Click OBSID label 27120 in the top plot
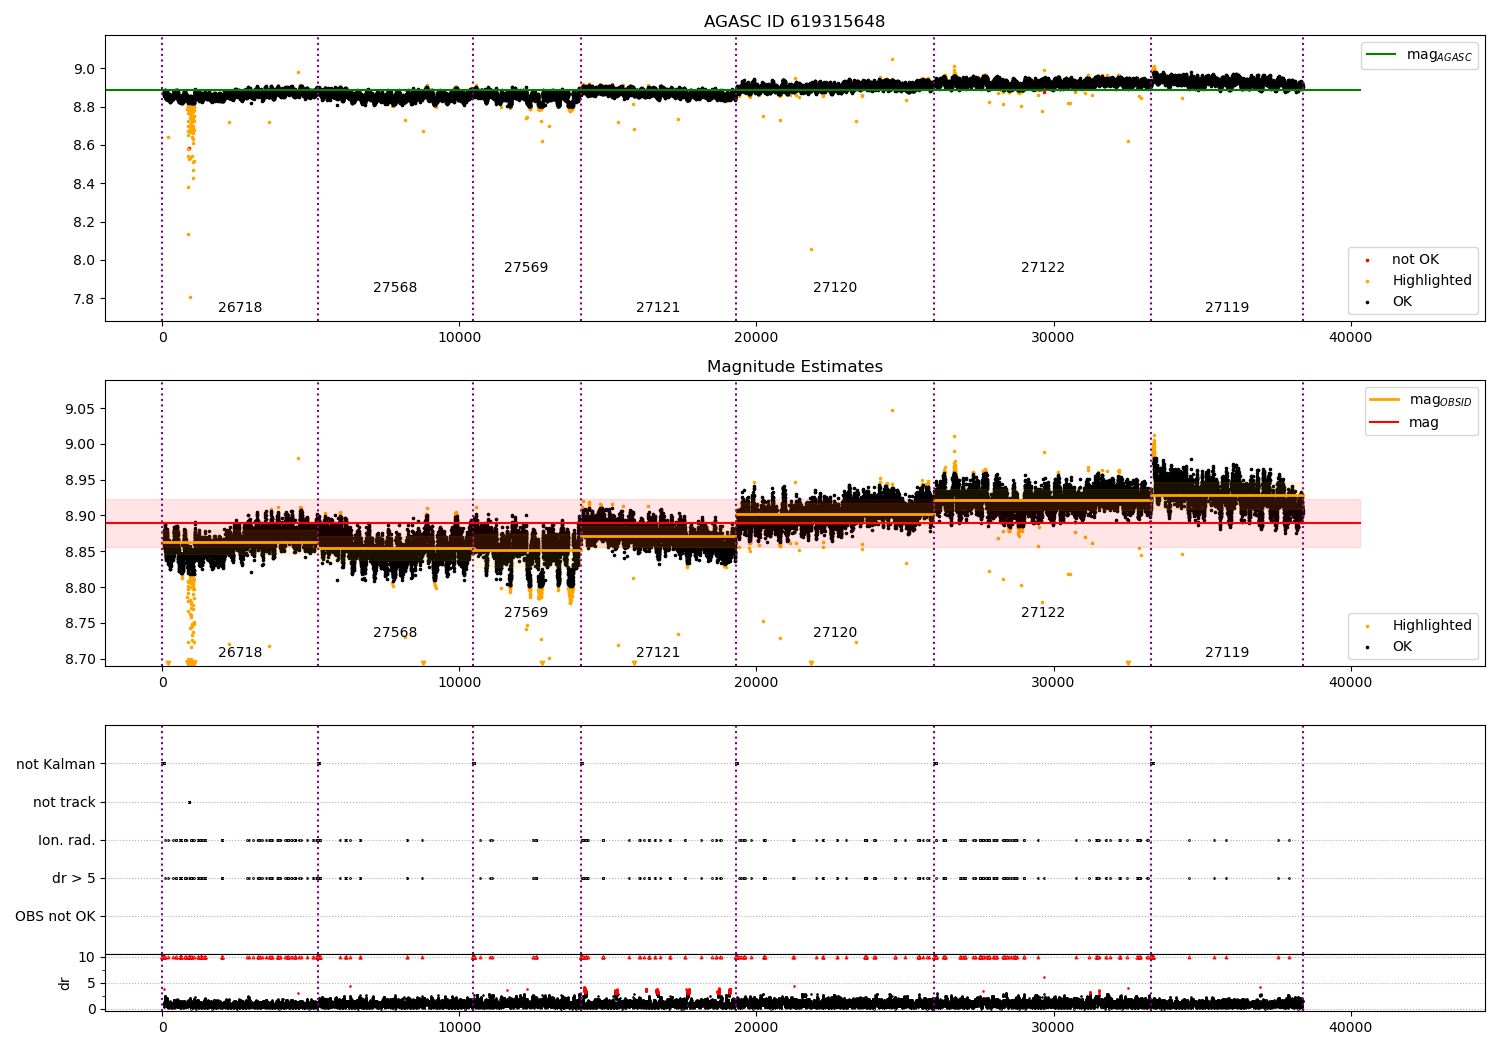This screenshot has width=1500, height=1050. (x=835, y=288)
